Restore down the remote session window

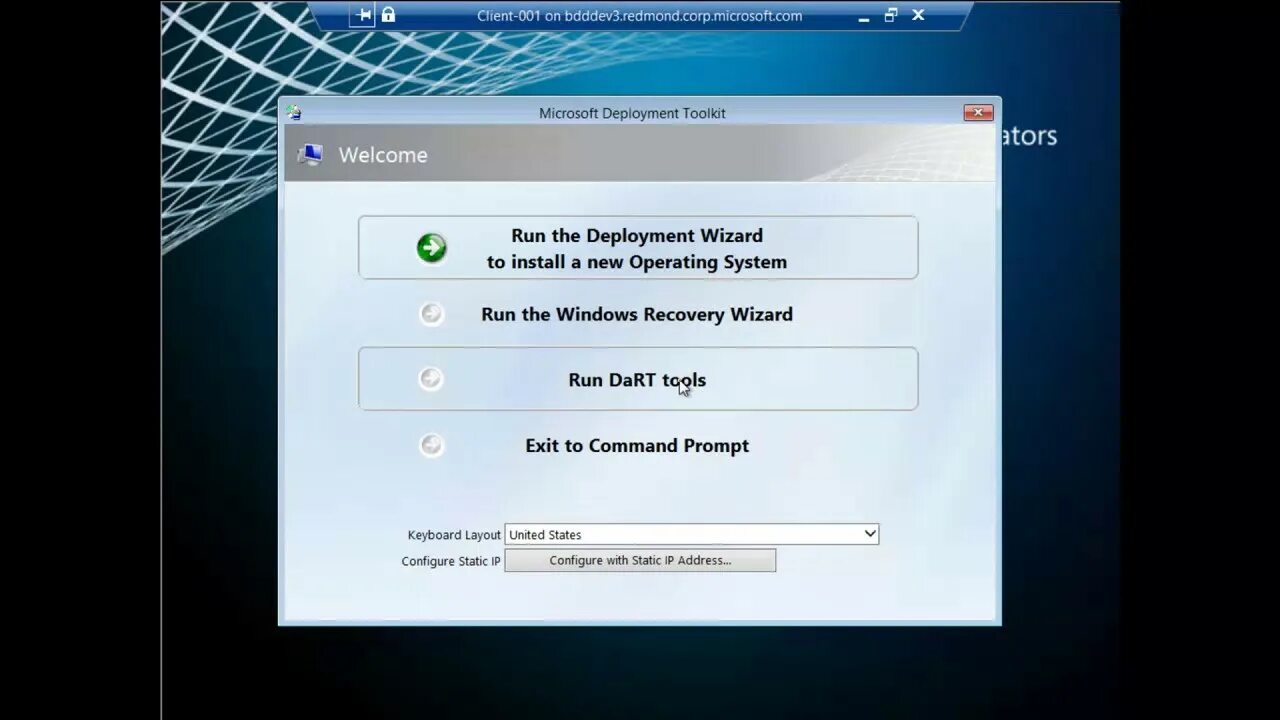click(891, 15)
